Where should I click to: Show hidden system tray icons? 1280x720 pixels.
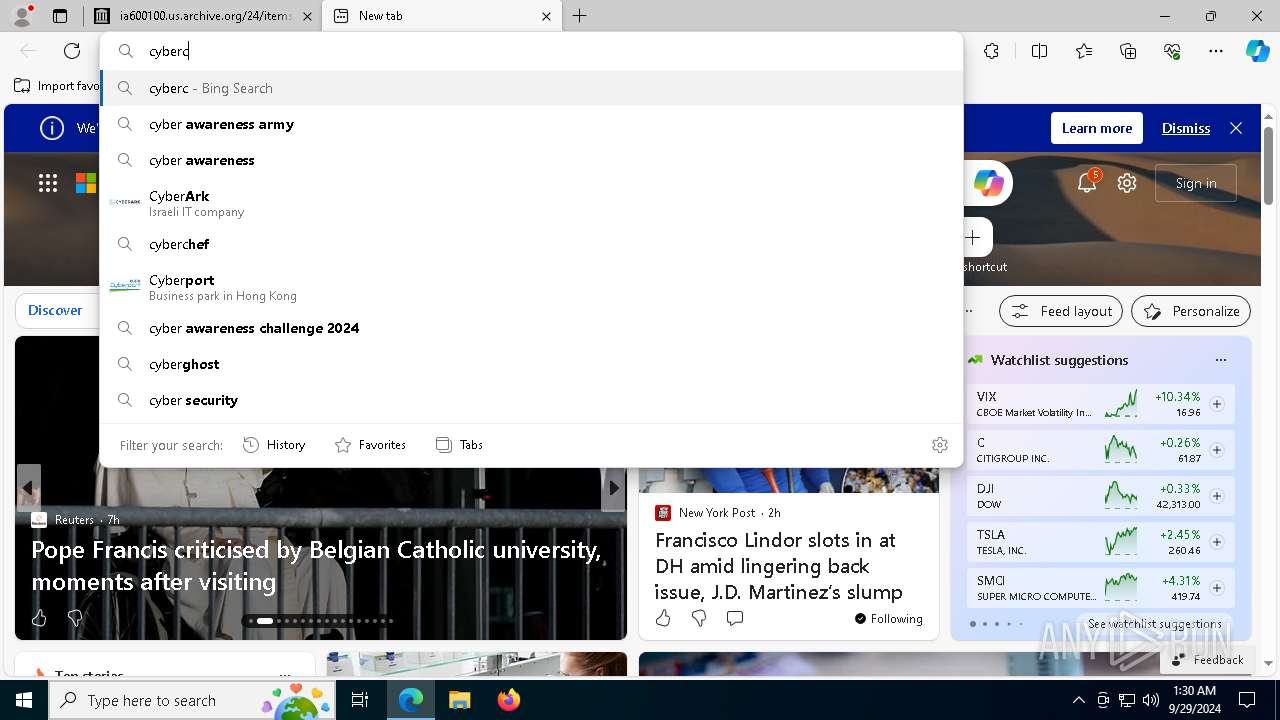point(1078,700)
